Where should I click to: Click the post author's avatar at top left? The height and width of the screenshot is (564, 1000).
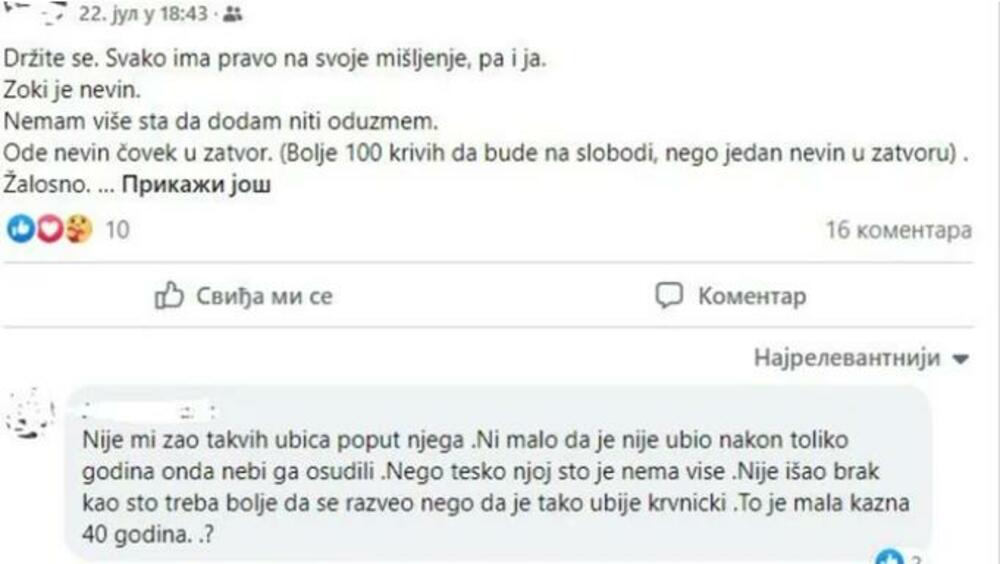click(x=30, y=10)
